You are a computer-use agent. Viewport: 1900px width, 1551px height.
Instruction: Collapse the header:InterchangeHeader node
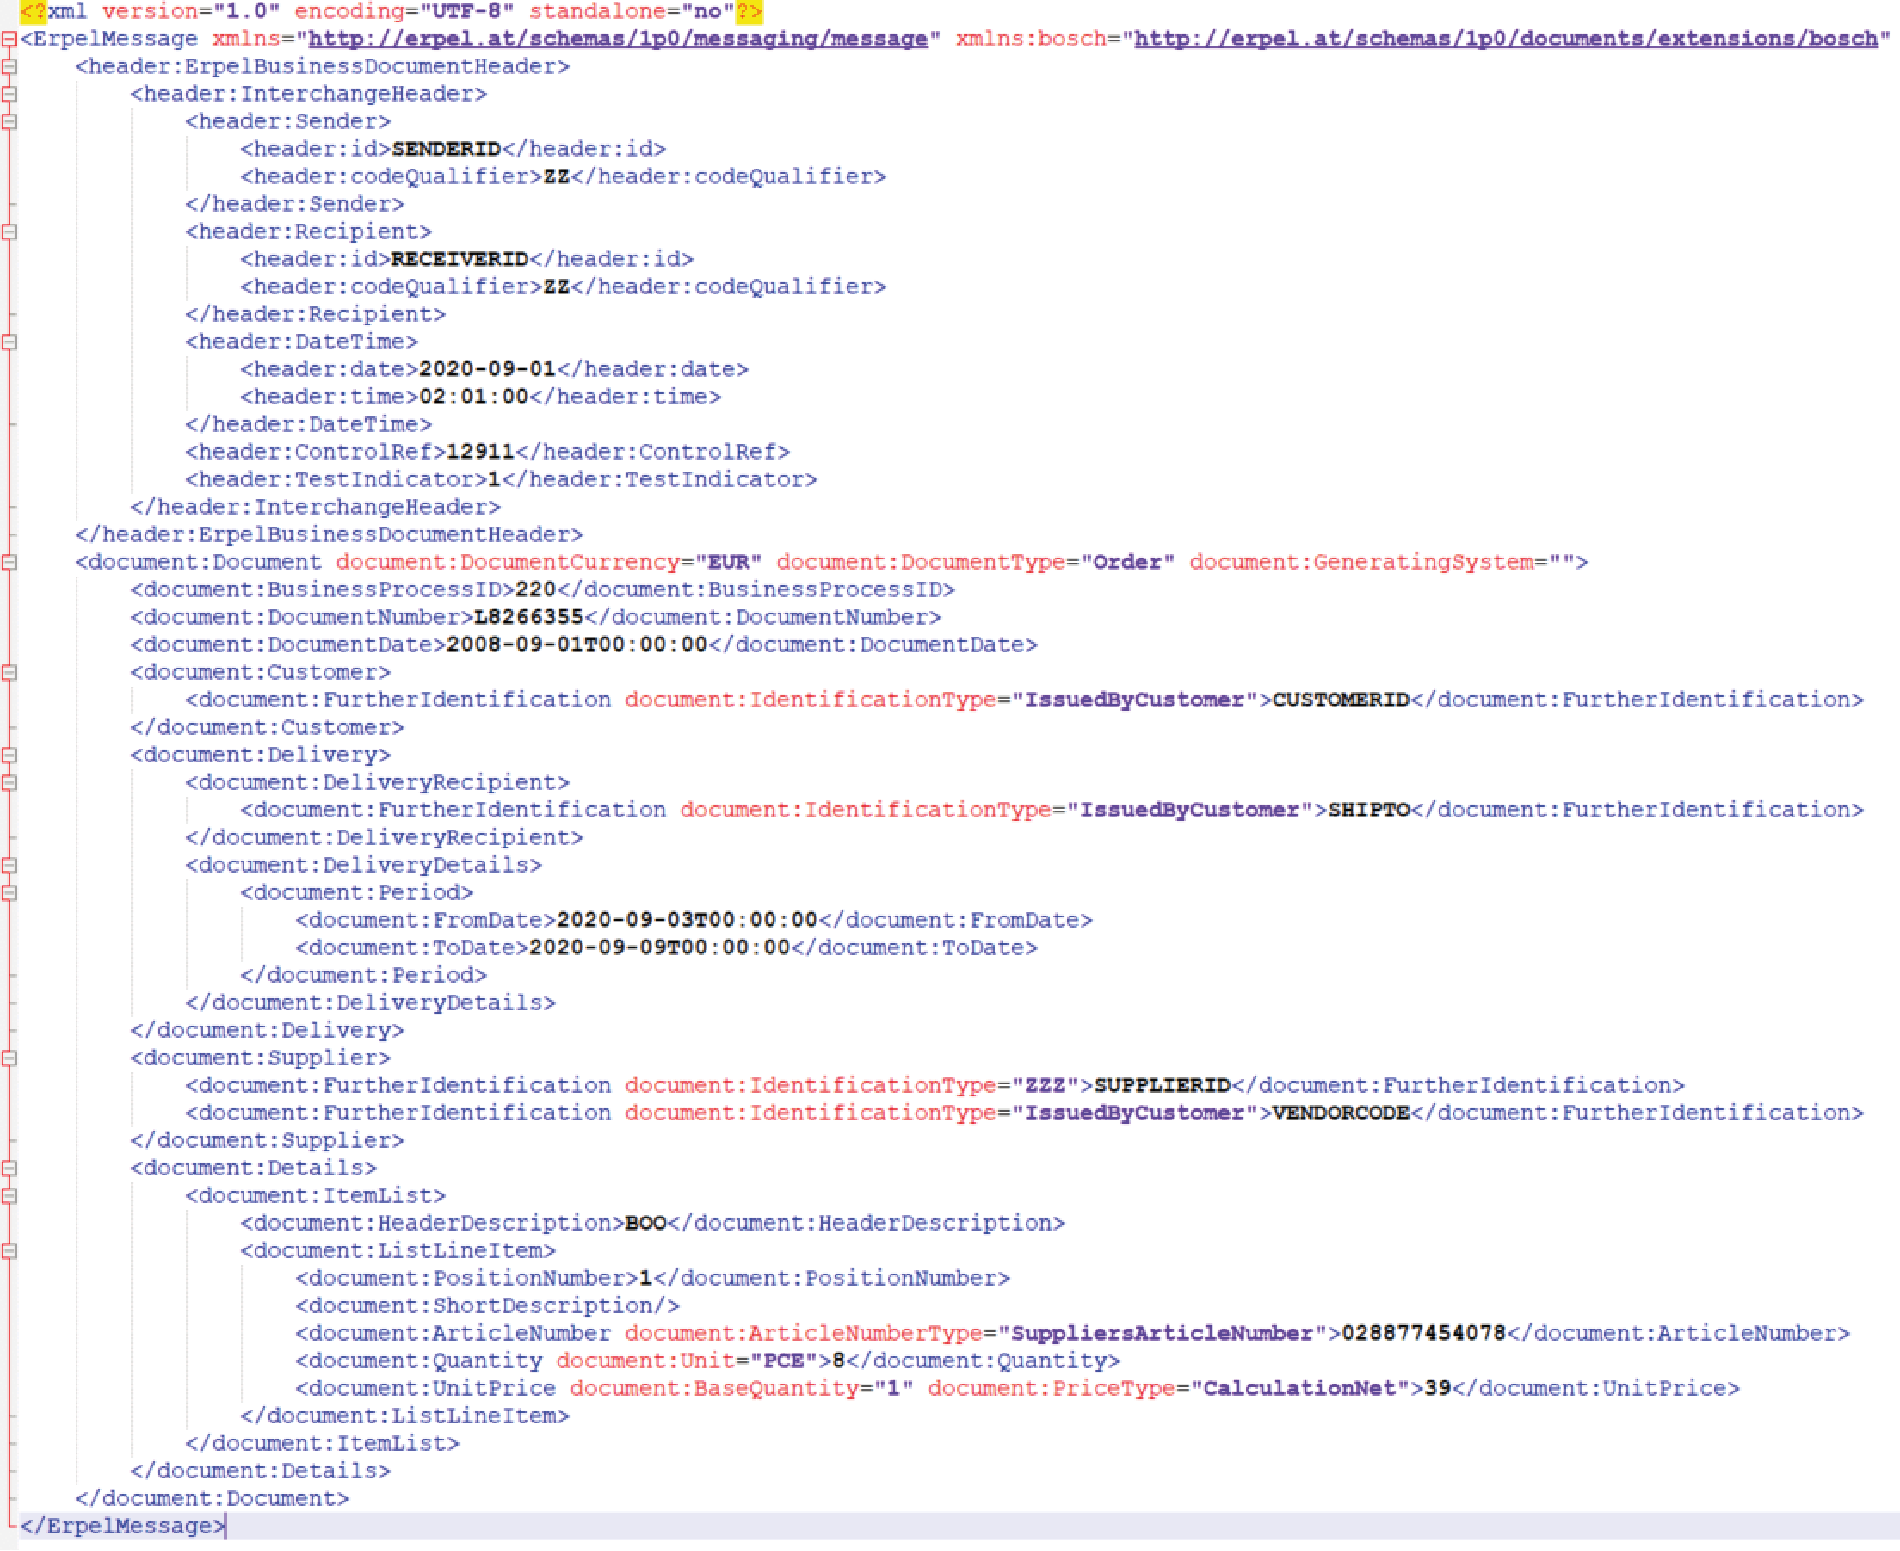coord(9,94)
